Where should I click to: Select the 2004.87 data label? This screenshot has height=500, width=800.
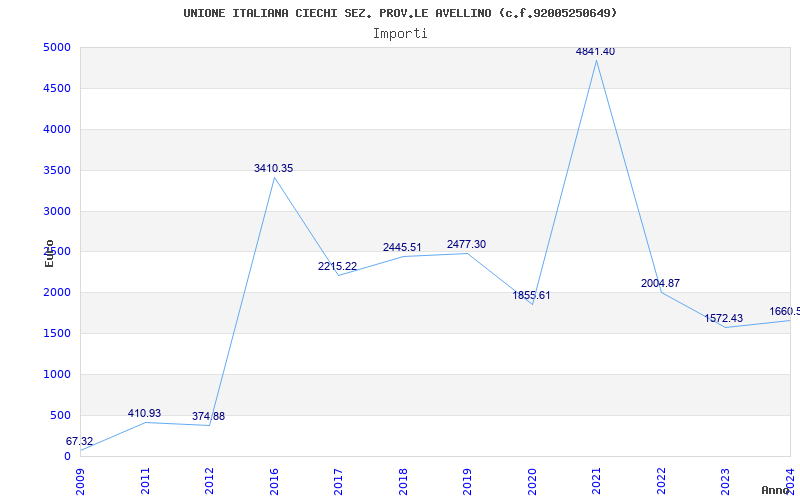[660, 283]
